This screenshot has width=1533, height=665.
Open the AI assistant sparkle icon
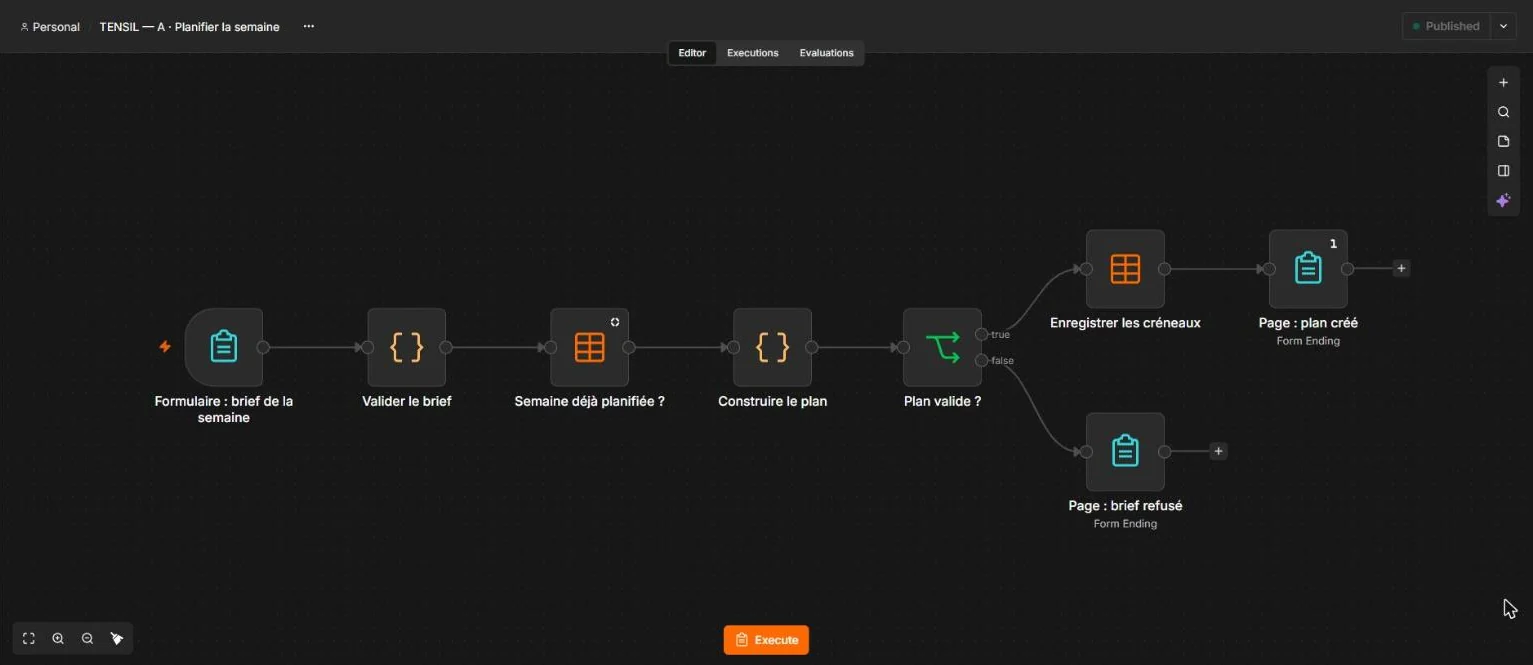click(x=1503, y=200)
